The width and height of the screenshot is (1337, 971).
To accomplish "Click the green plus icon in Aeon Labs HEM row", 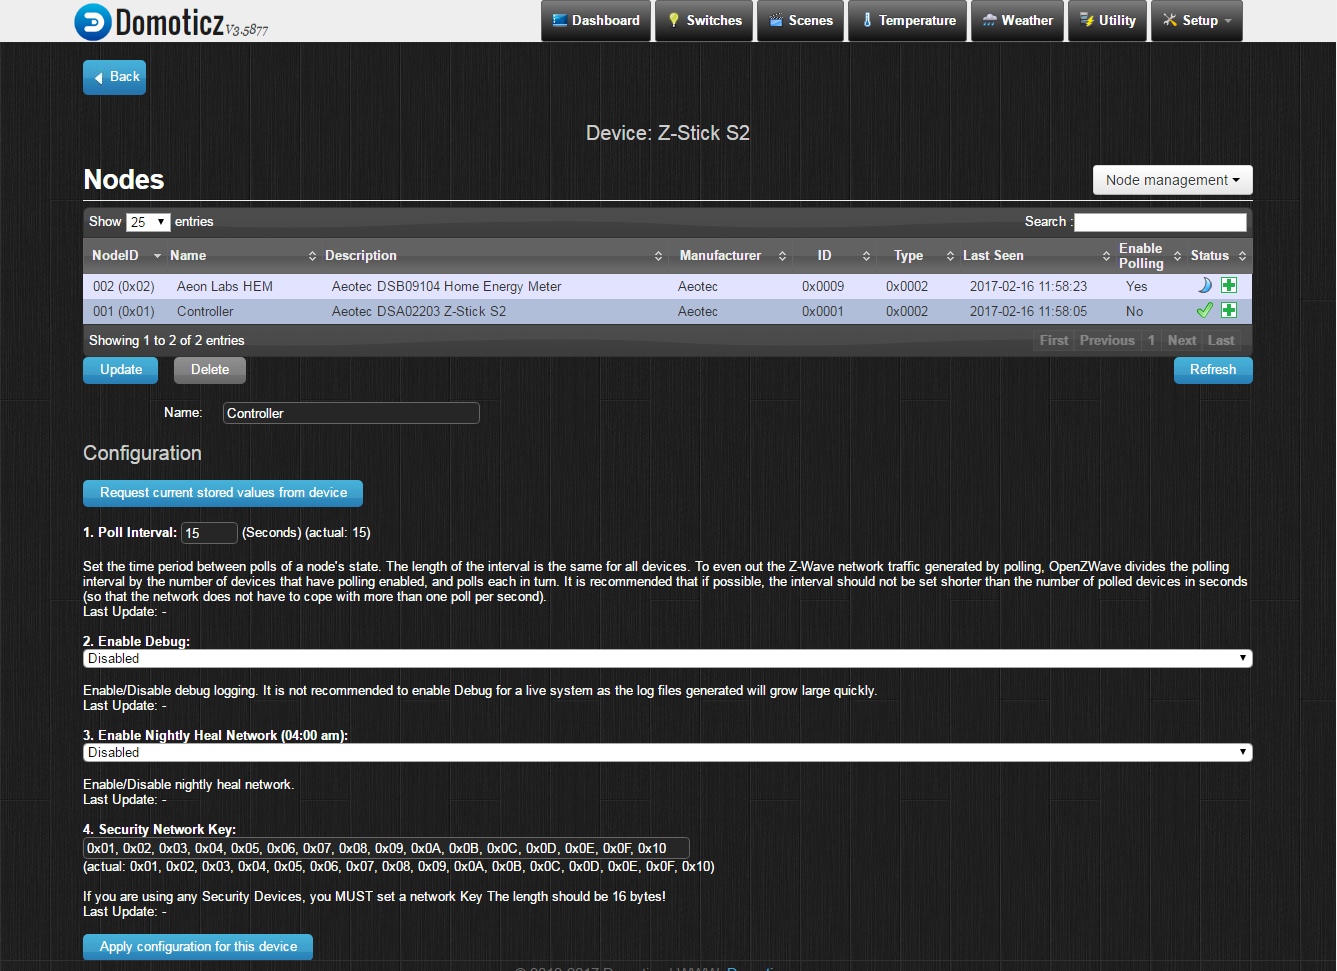I will pos(1229,286).
